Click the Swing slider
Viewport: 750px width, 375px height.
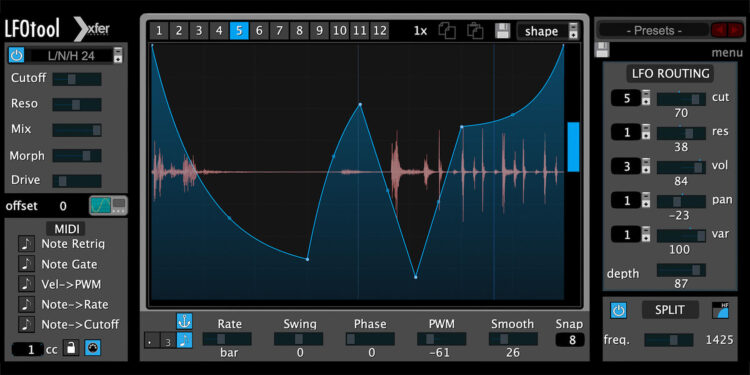[x=298, y=339]
